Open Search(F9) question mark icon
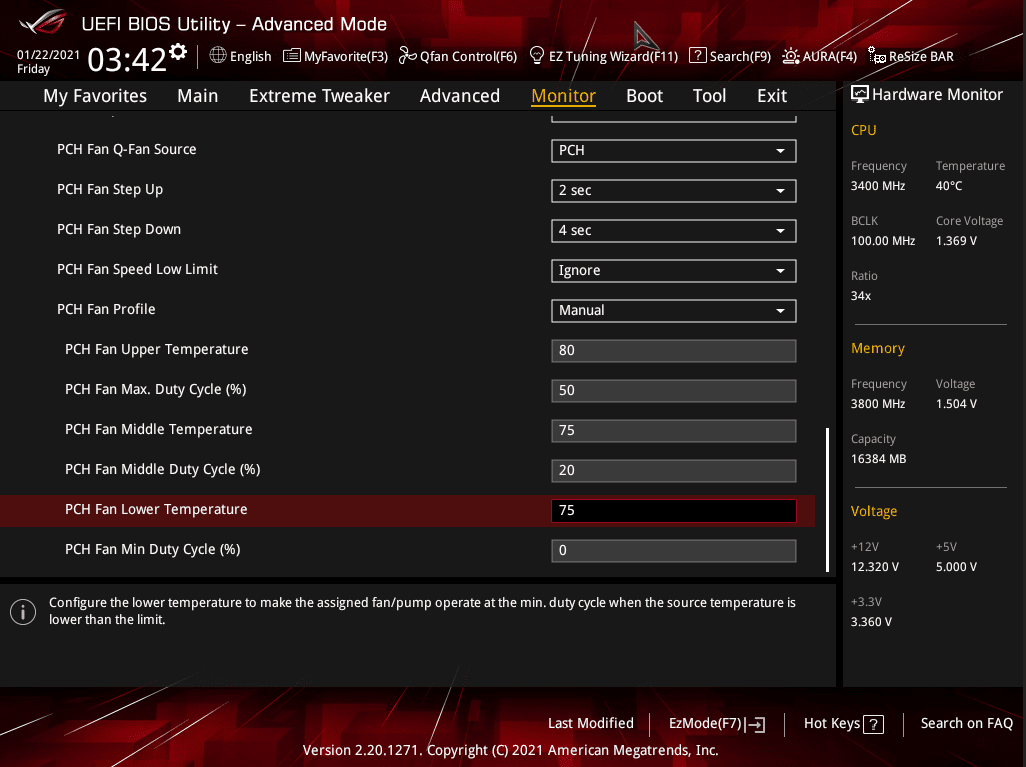Viewport: 1026px width, 767px height. coord(698,56)
